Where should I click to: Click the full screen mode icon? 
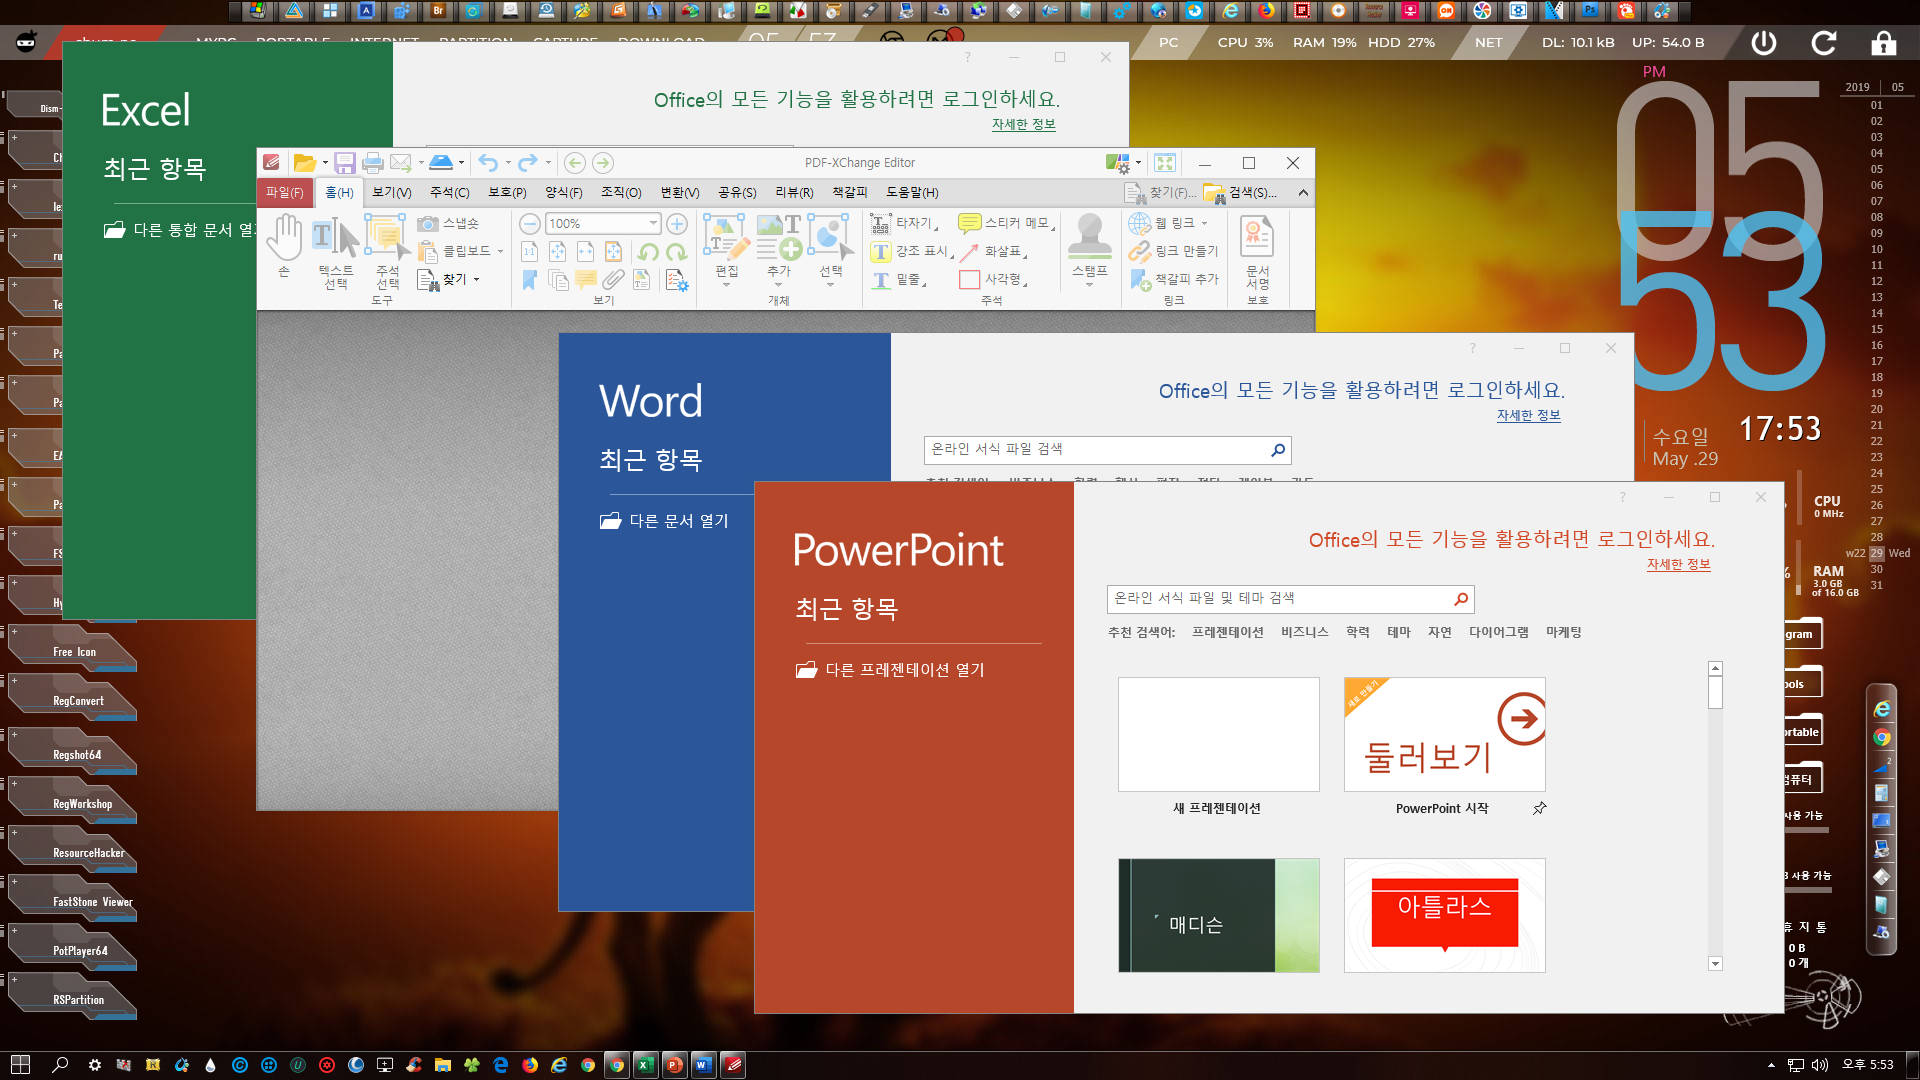(x=1164, y=163)
